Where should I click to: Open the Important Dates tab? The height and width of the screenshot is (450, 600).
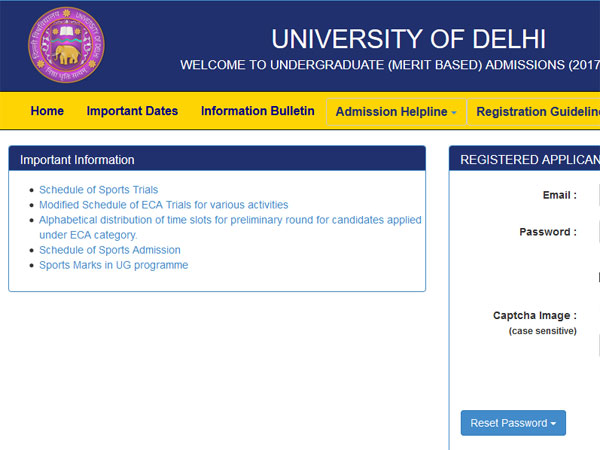point(132,111)
